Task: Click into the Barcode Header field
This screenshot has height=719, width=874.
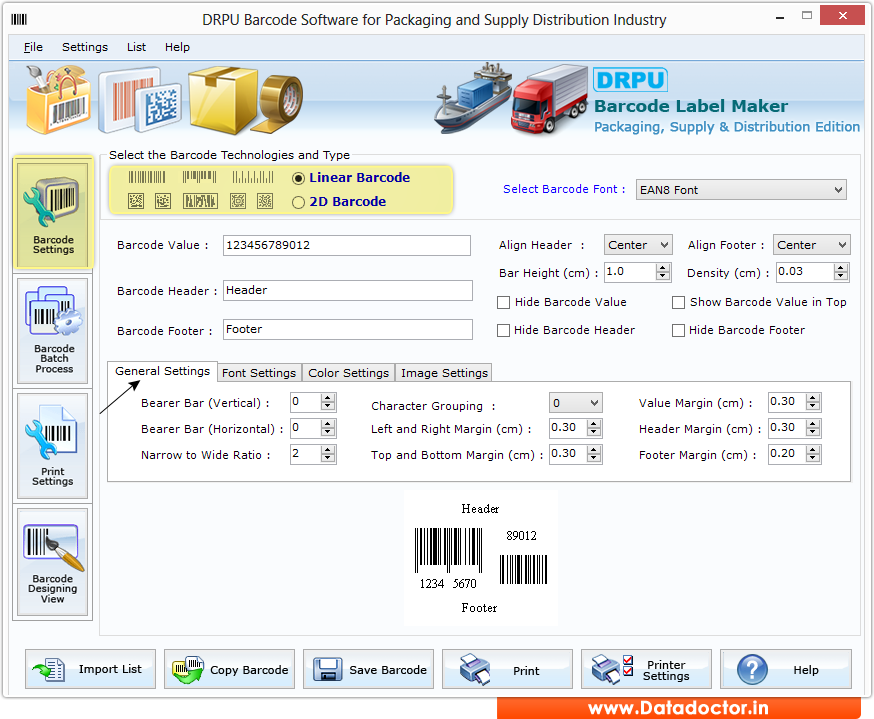Action: point(348,290)
